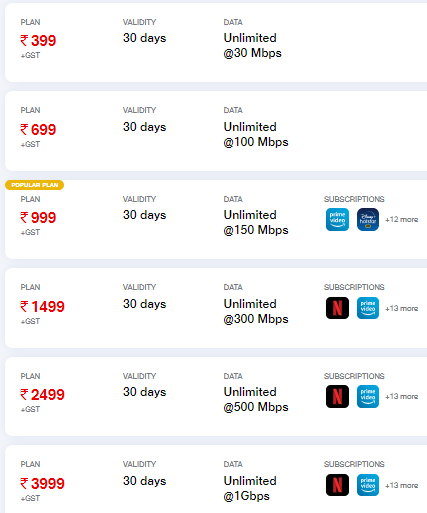
Task: Choose the ₹999 plan price
Action: 38,218
